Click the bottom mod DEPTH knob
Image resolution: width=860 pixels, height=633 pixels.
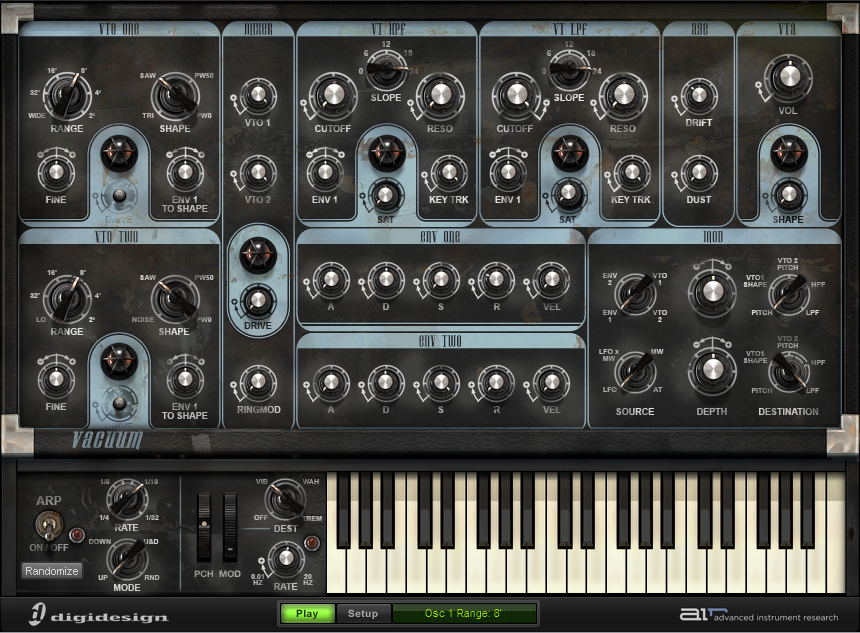pyautogui.click(x=712, y=370)
